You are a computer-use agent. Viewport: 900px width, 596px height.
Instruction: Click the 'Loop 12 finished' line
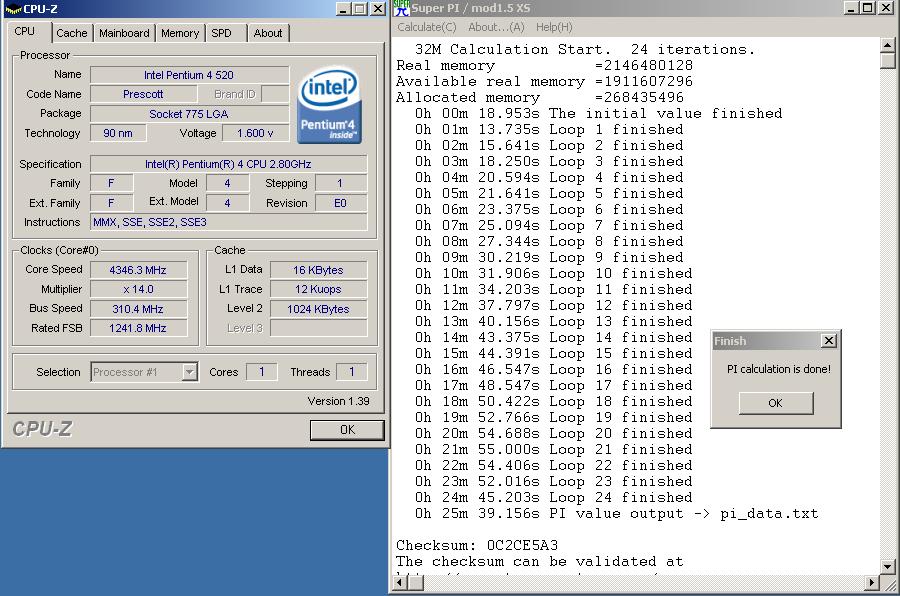click(553, 305)
